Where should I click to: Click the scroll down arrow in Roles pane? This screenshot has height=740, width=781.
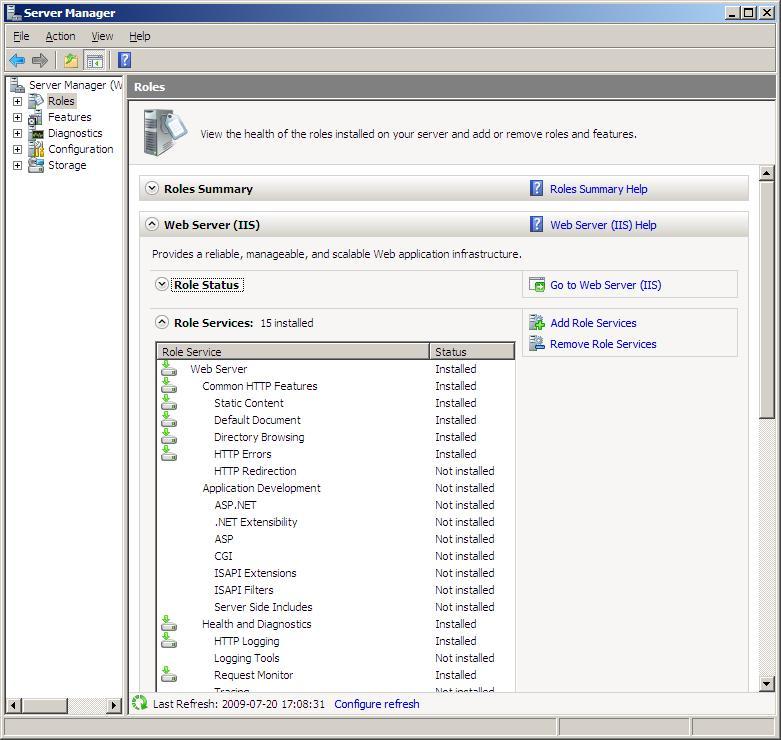[767, 684]
